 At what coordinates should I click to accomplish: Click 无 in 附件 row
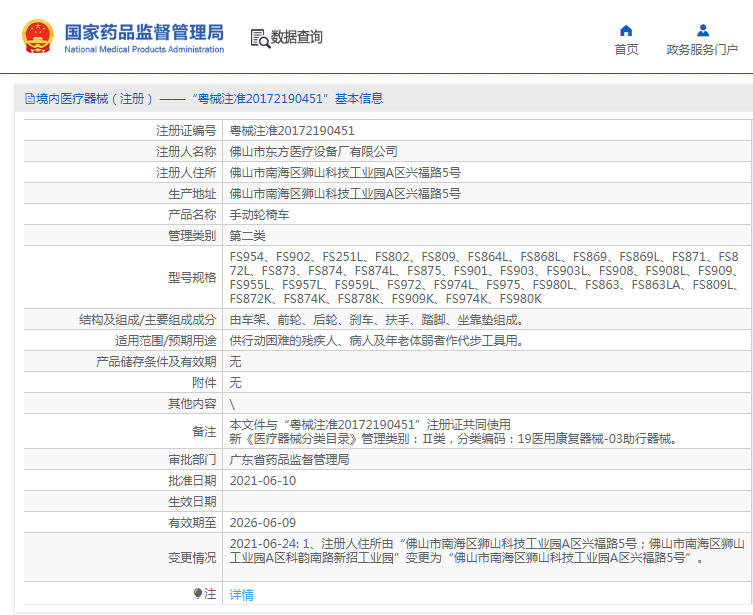[235, 383]
